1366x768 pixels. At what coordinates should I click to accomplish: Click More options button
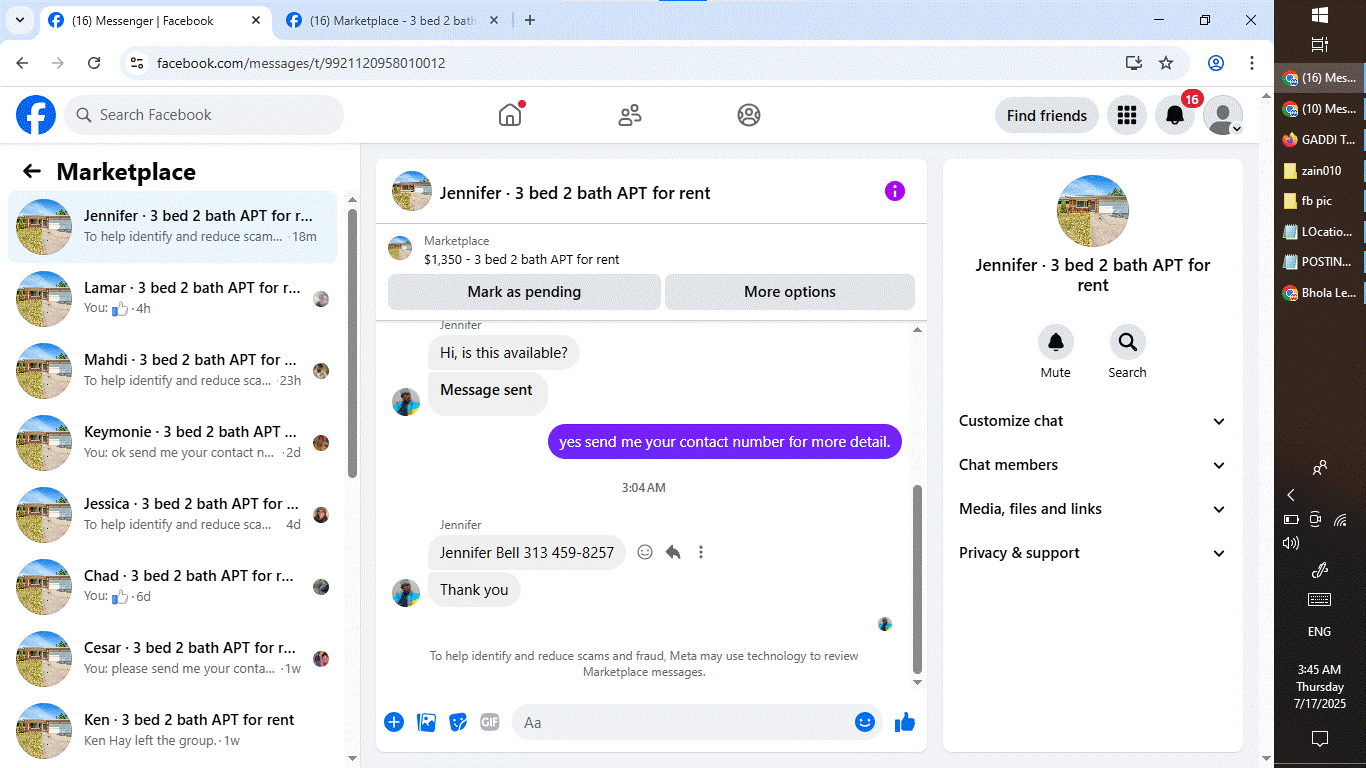(790, 292)
